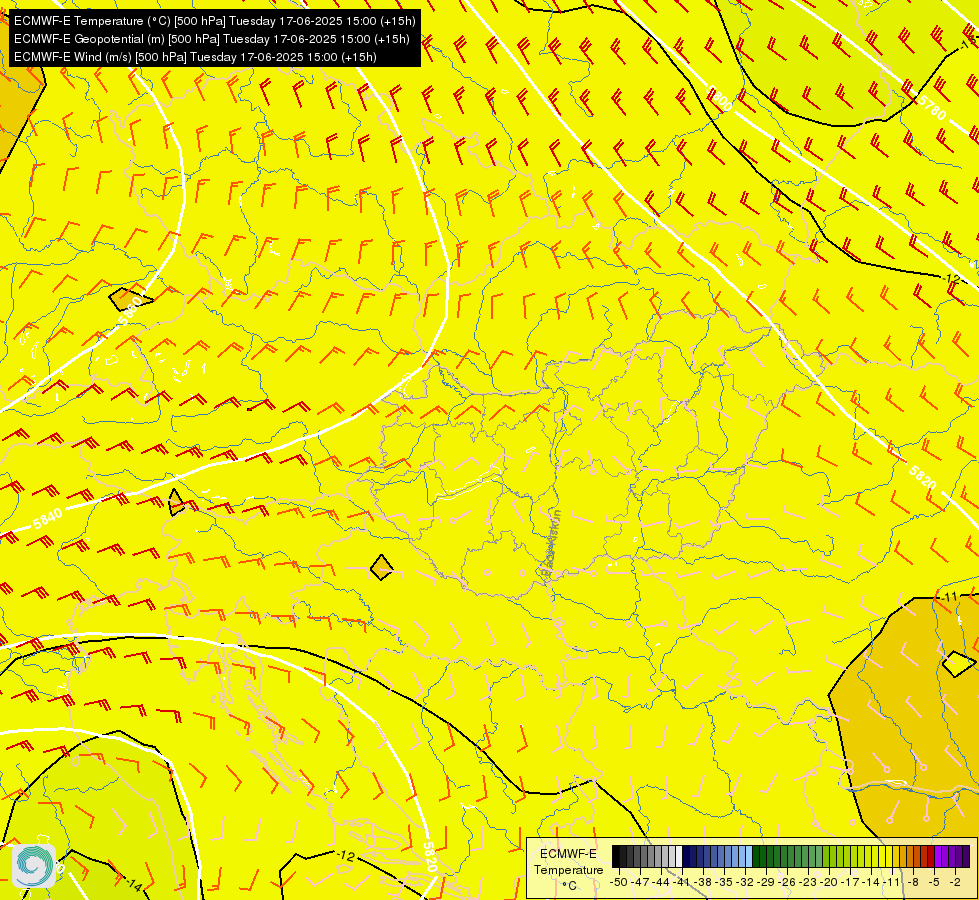
Task: Click the swirl logo icon at bottom-left
Action: click(34, 866)
